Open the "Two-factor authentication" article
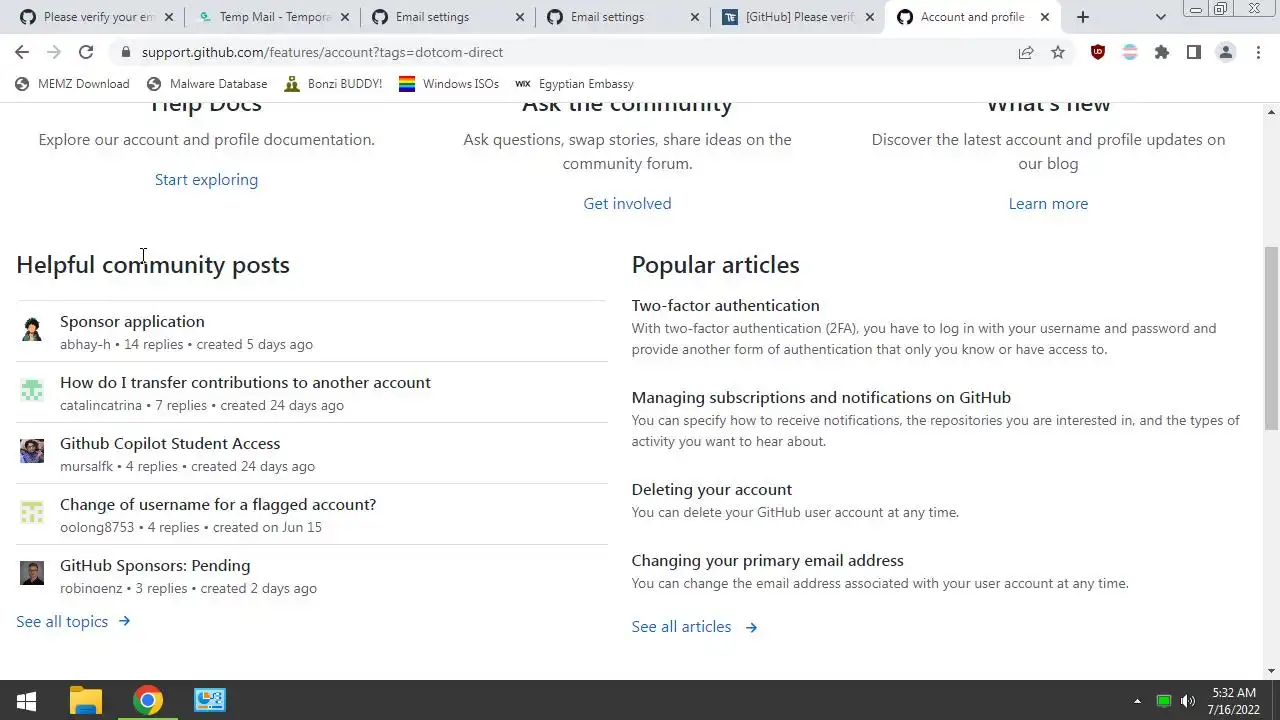1280x720 pixels. (725, 306)
